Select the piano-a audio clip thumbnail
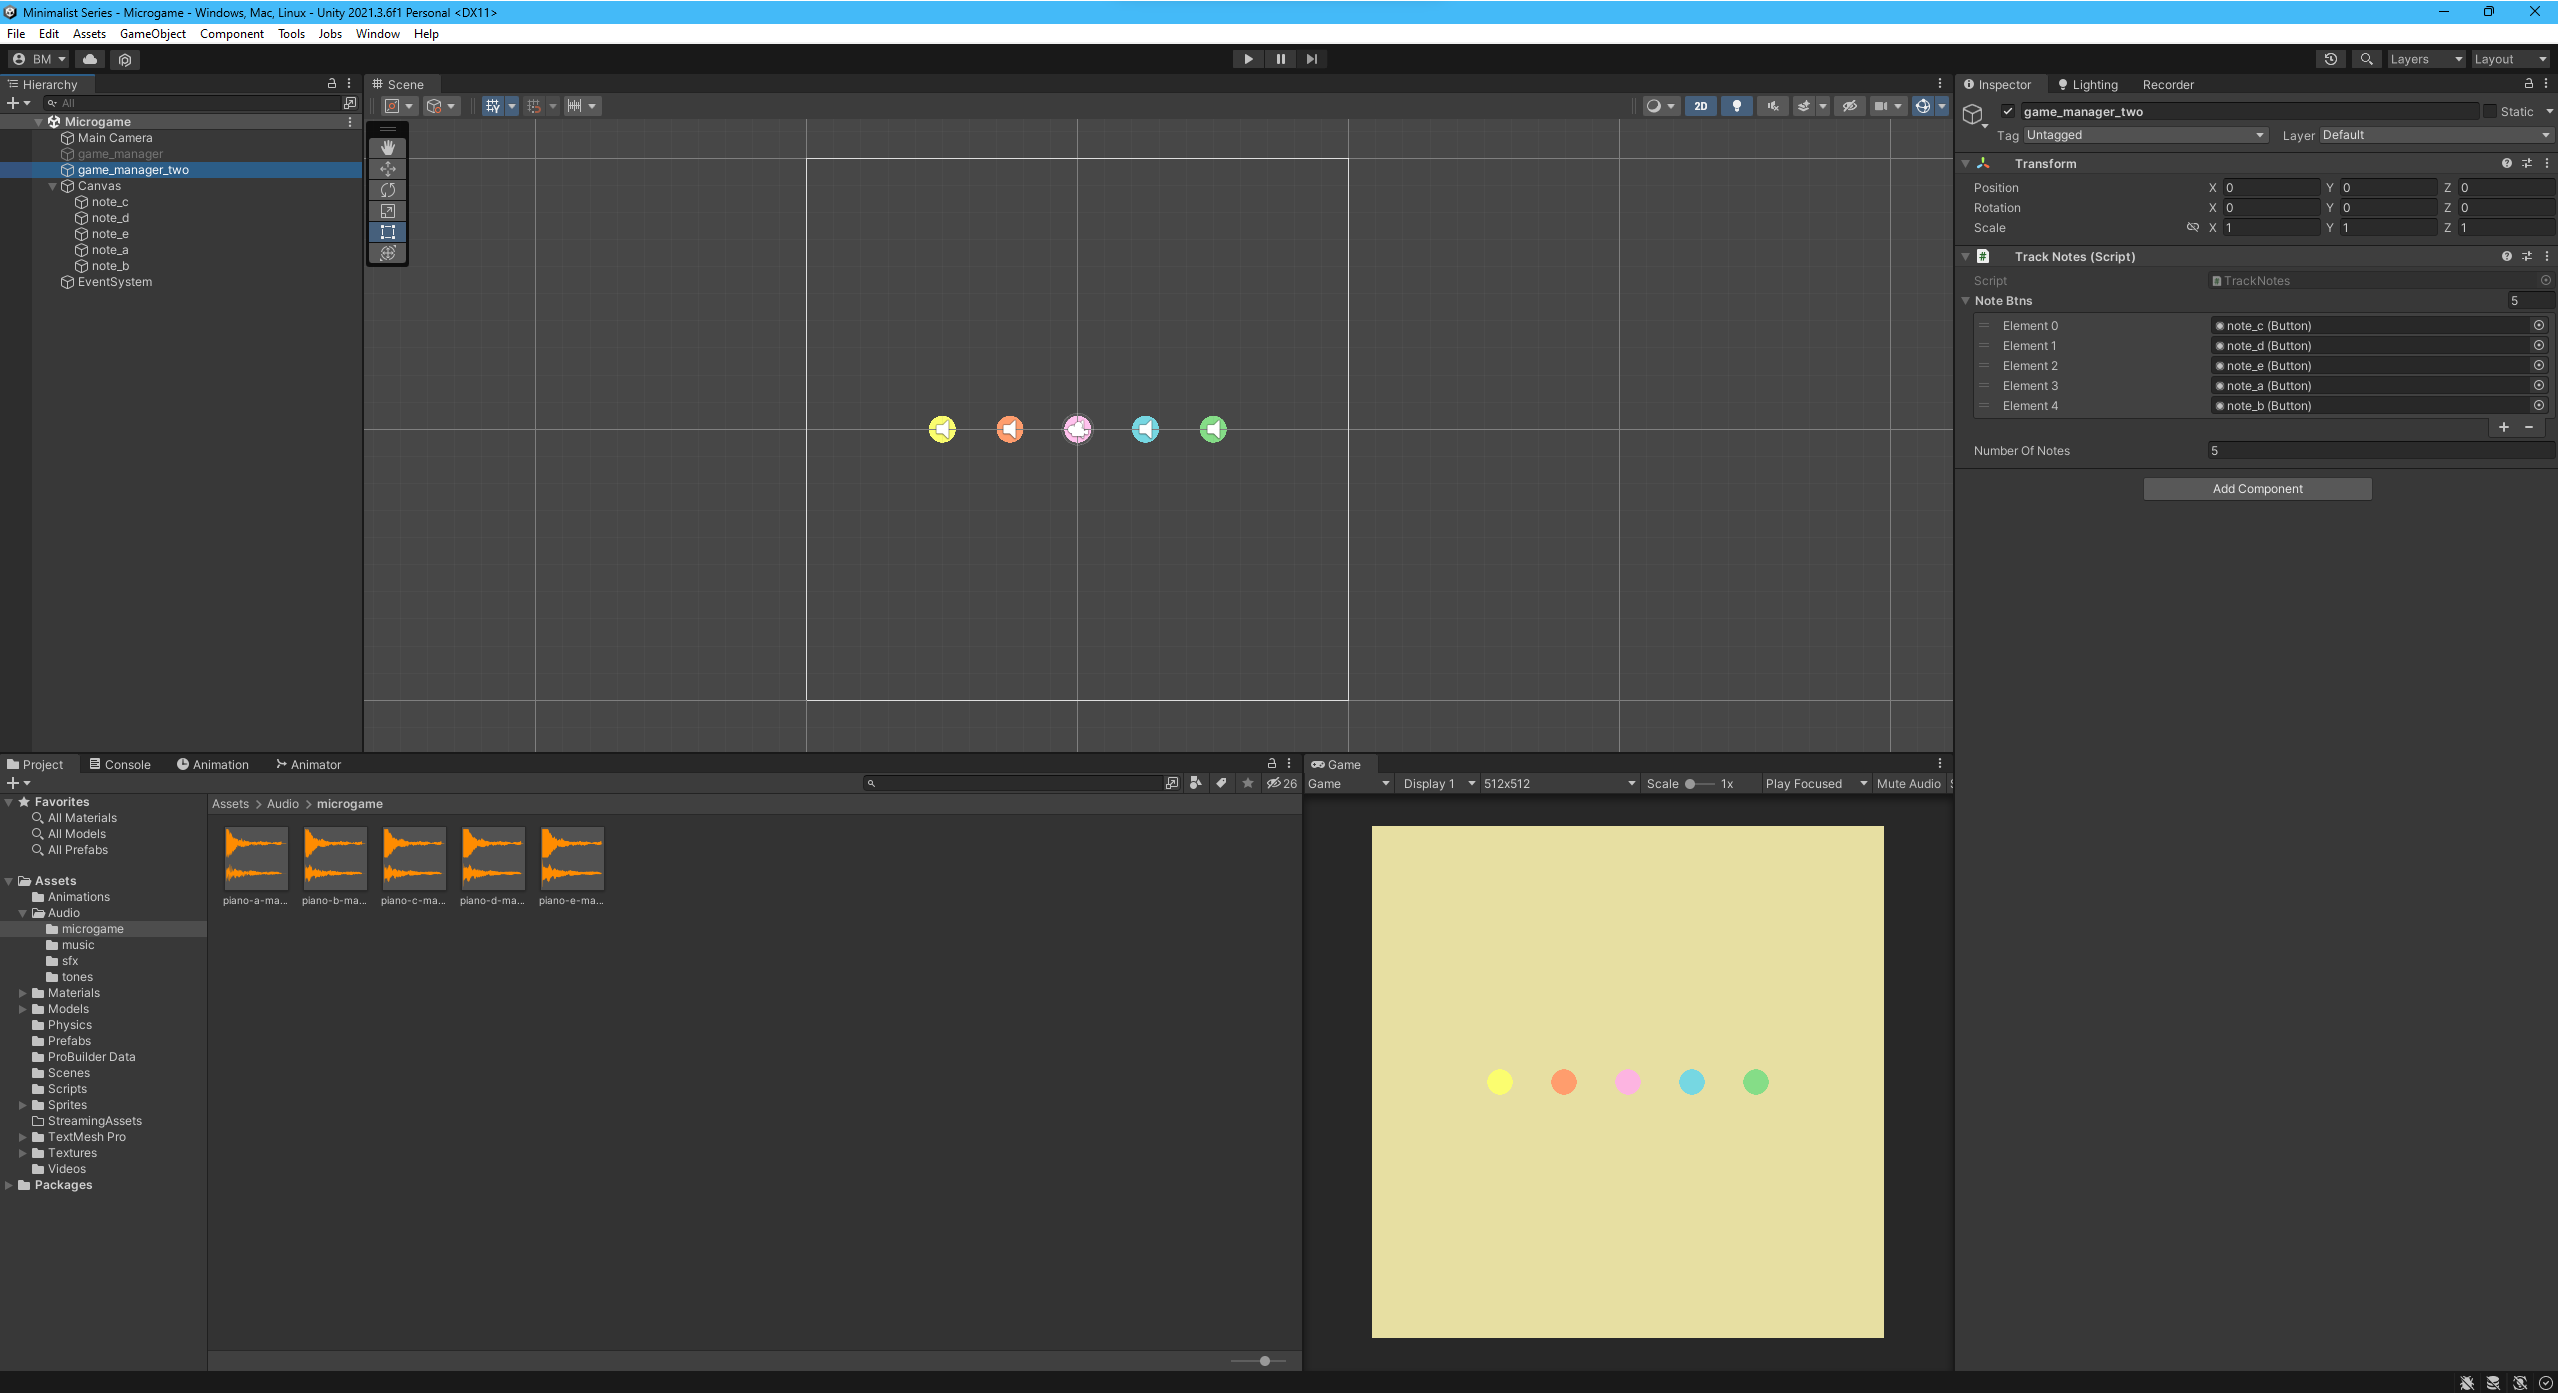2558x1393 pixels. pyautogui.click(x=255, y=858)
